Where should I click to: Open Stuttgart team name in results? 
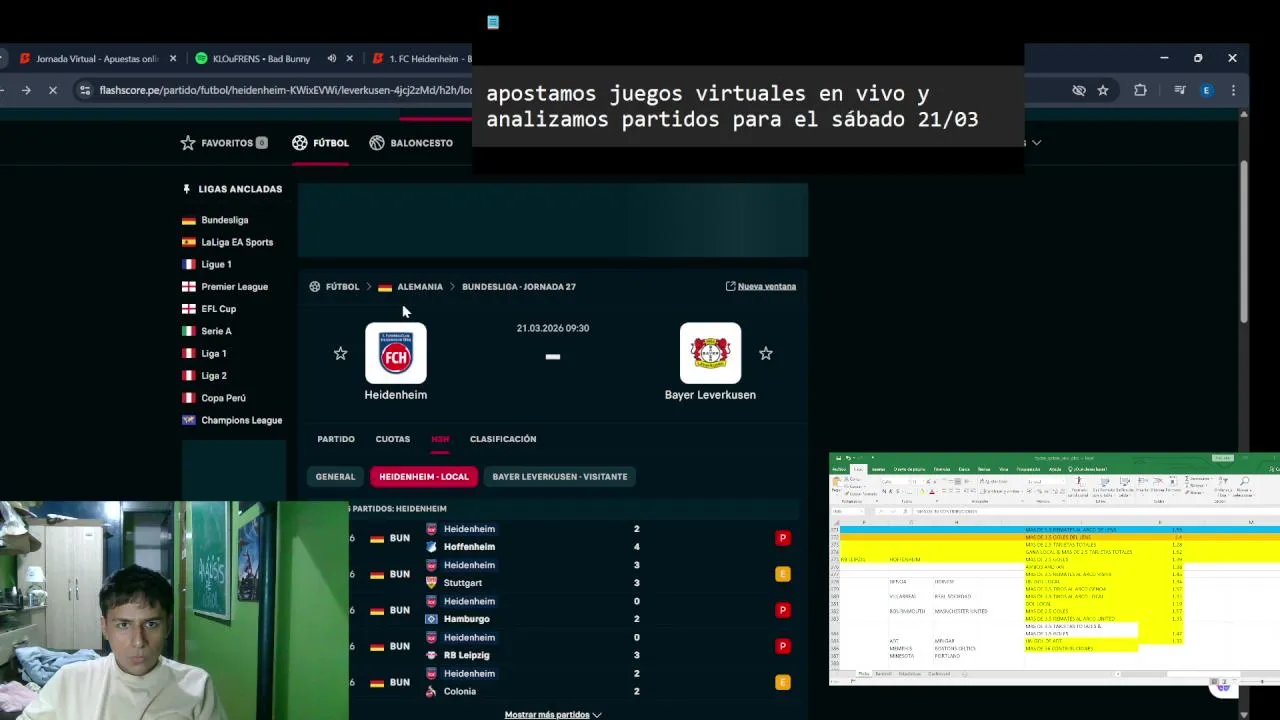(463, 583)
